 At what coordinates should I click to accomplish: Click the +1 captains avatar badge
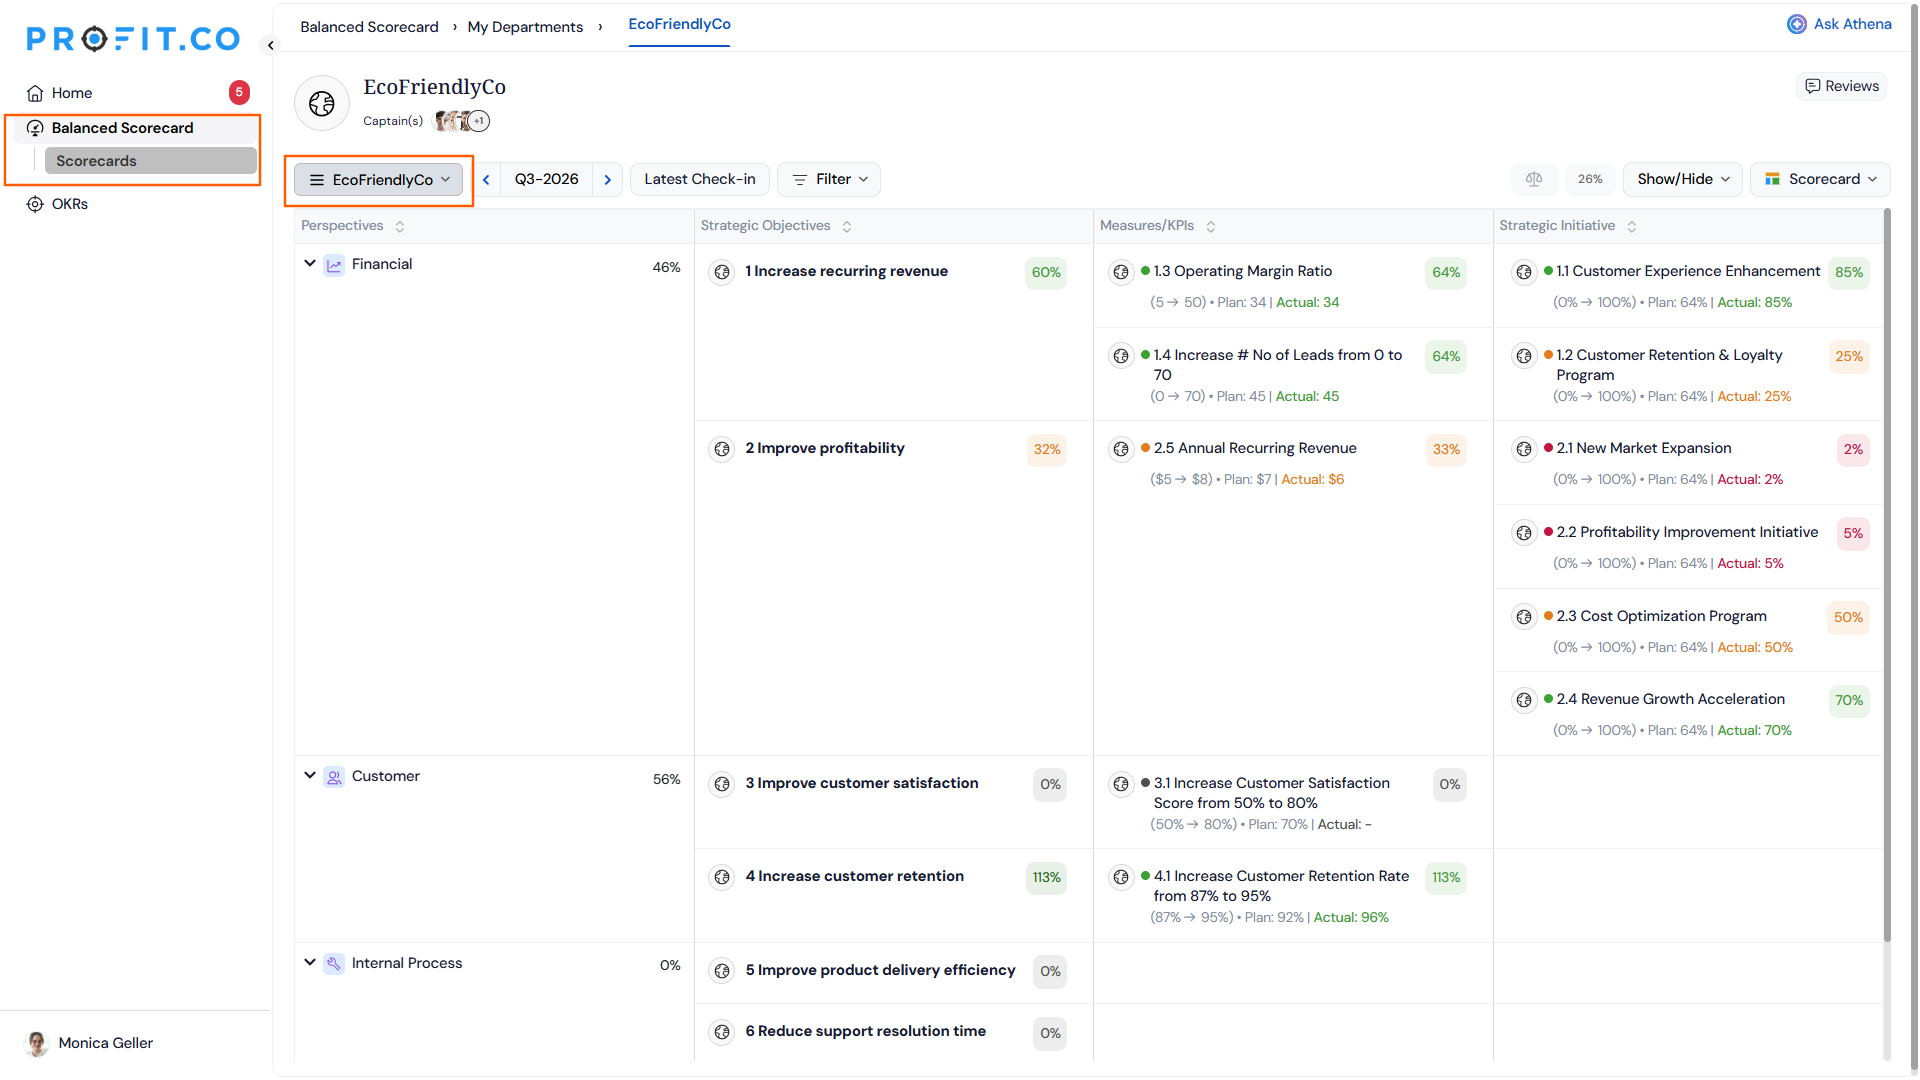pyautogui.click(x=479, y=121)
